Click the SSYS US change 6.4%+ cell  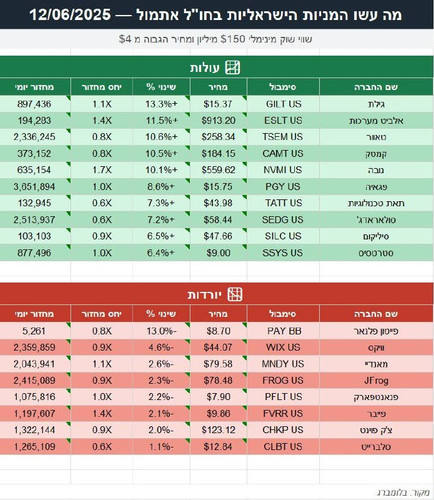point(161,253)
